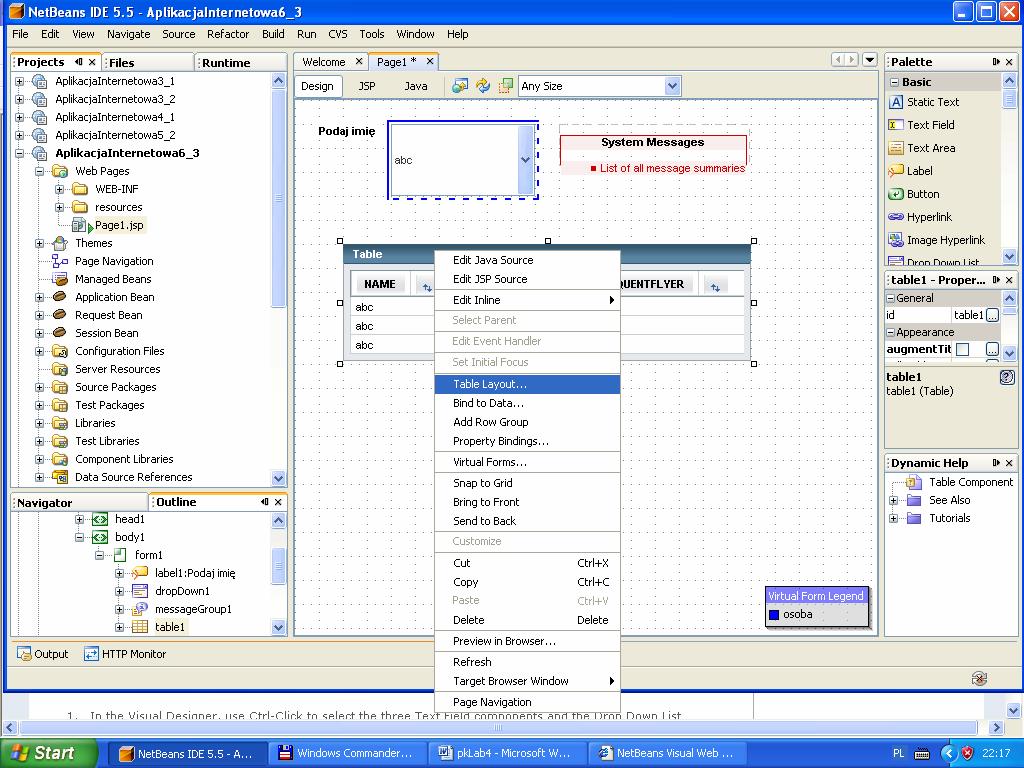Select Page1.jsp file in Projects tree

(x=118, y=225)
